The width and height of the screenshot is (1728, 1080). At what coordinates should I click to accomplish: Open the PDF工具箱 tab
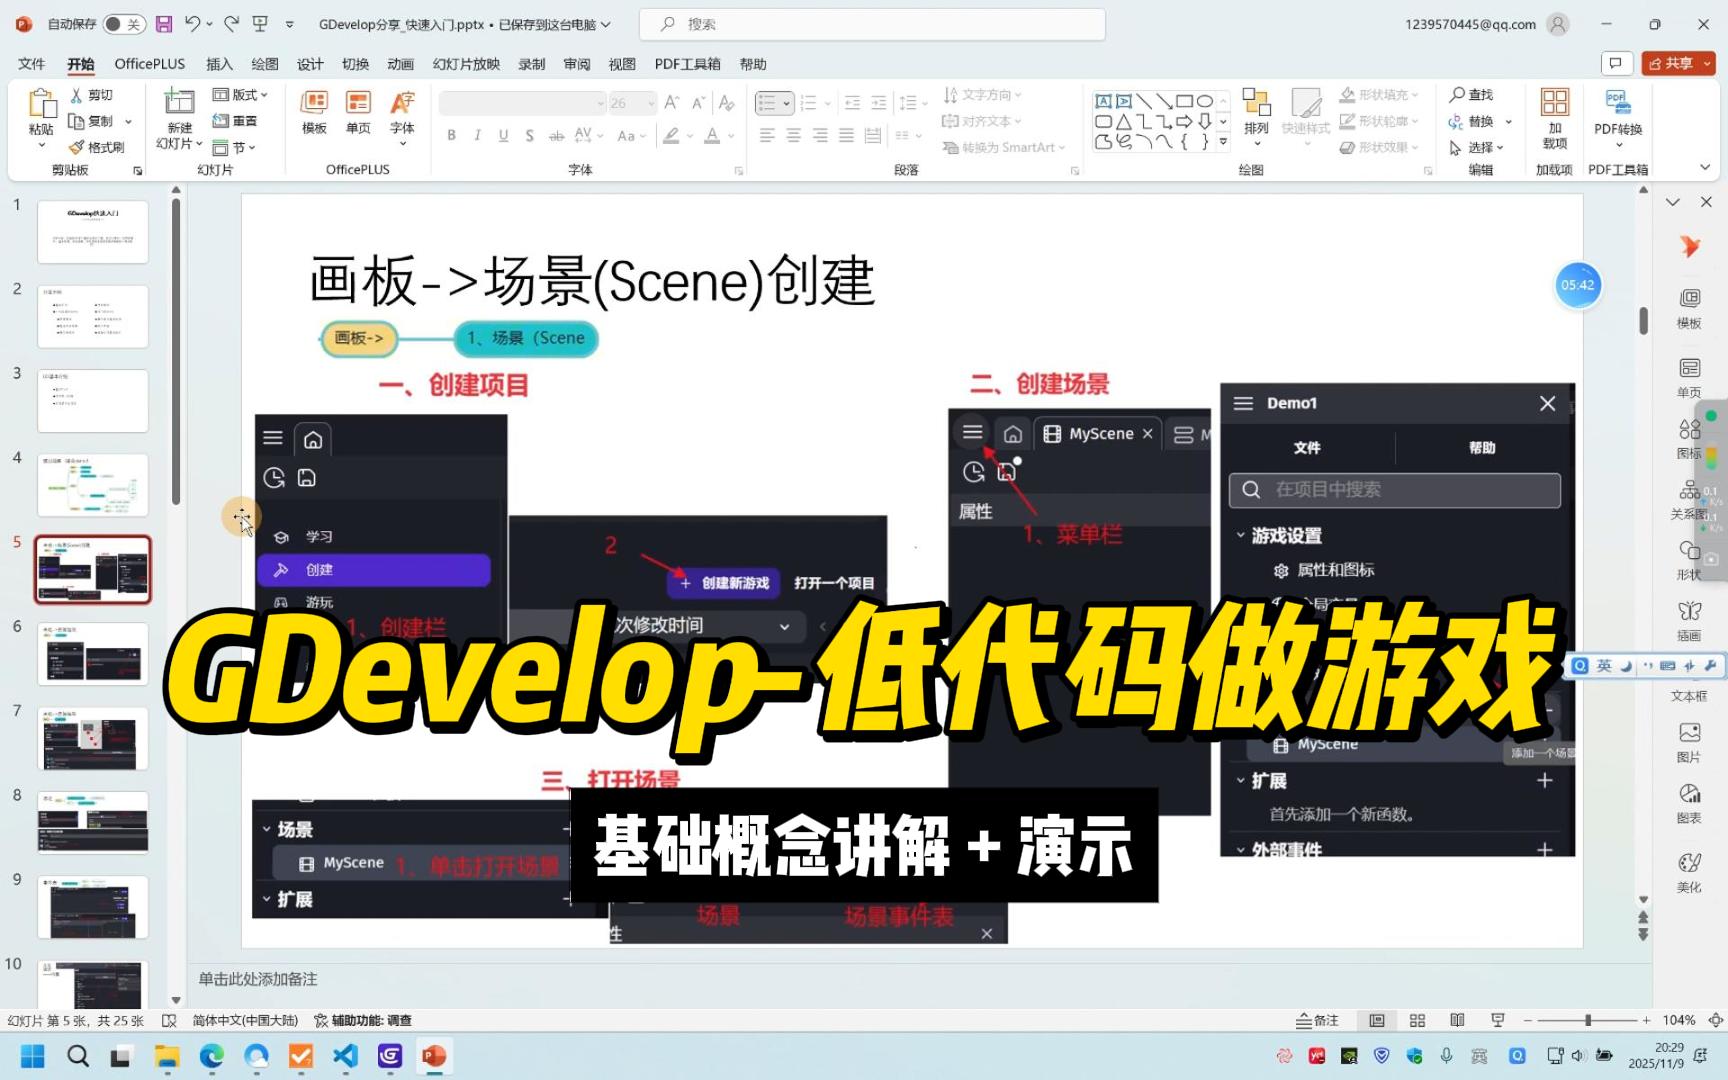(687, 64)
